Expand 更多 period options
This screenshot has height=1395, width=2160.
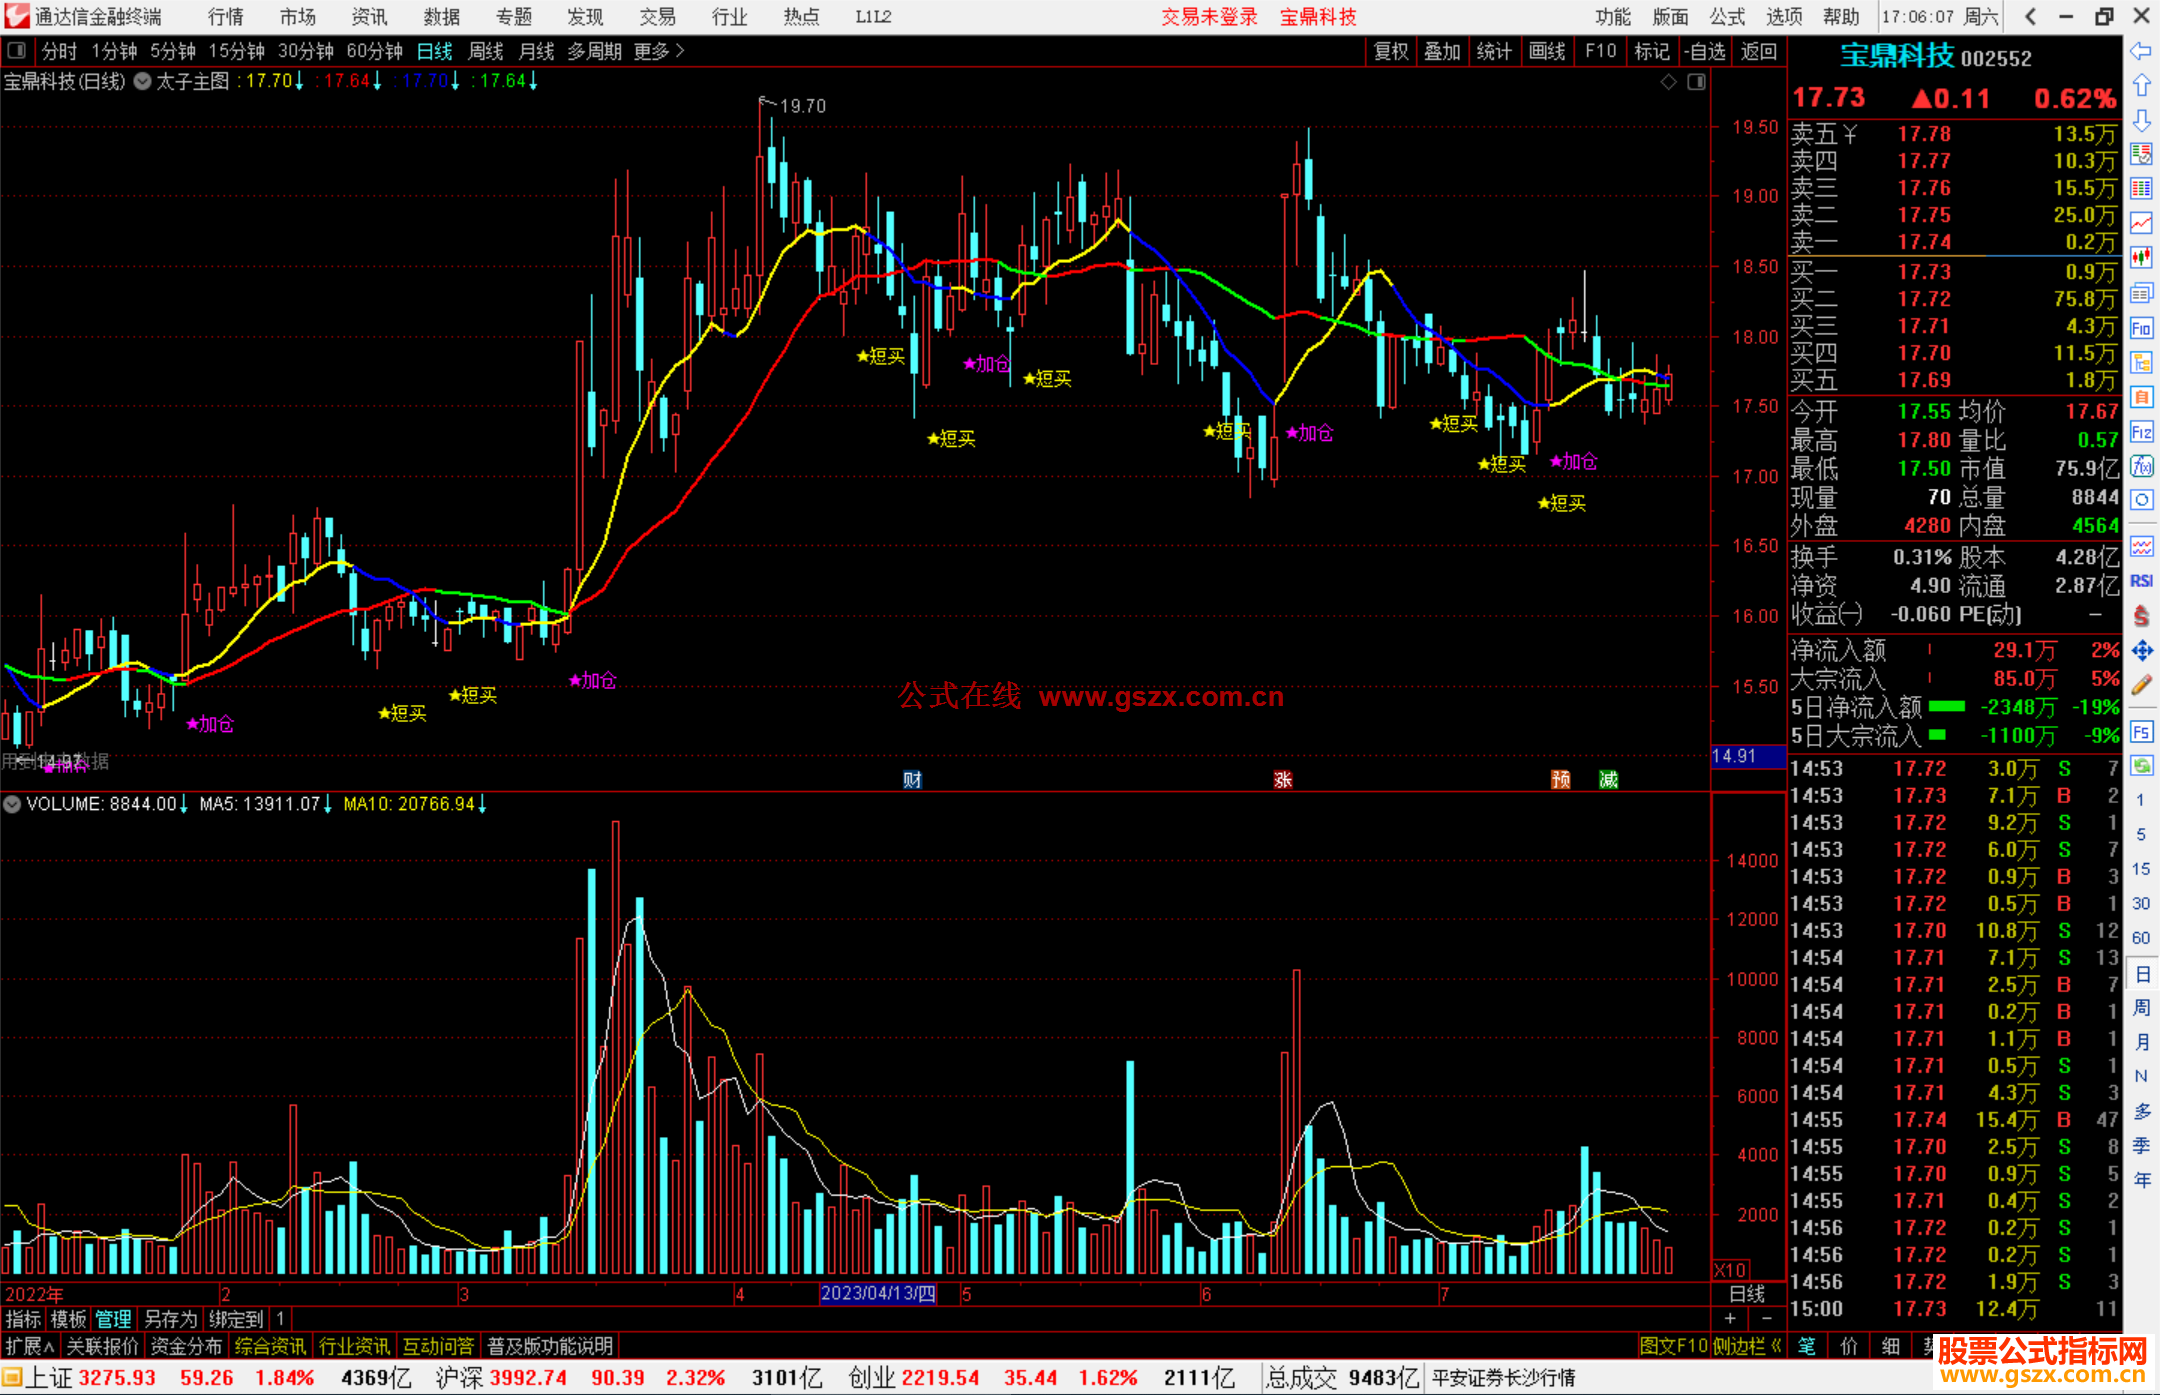click(x=658, y=51)
